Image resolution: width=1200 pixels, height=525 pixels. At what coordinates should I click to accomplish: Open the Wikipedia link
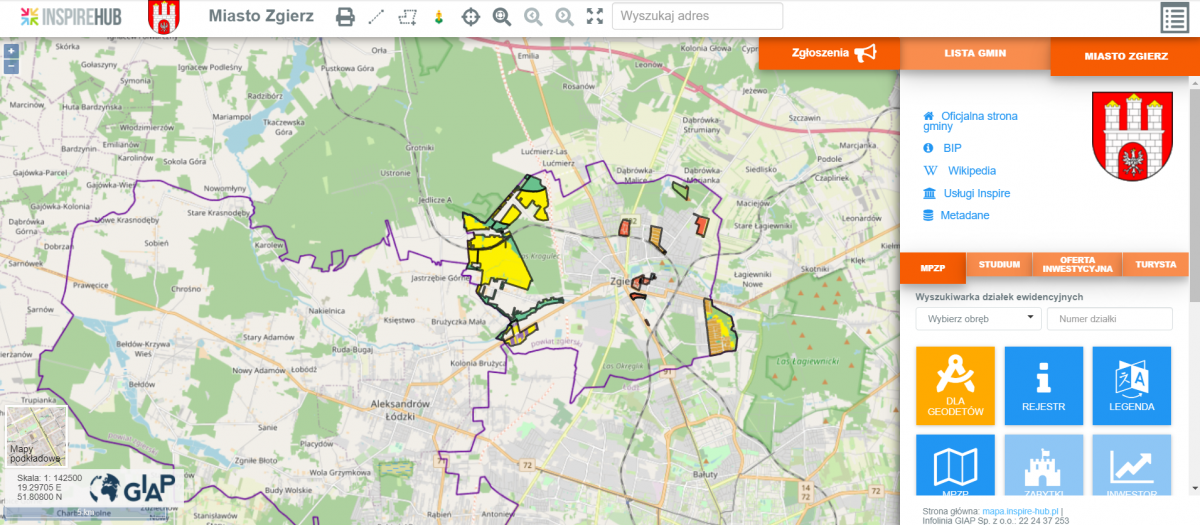click(971, 171)
